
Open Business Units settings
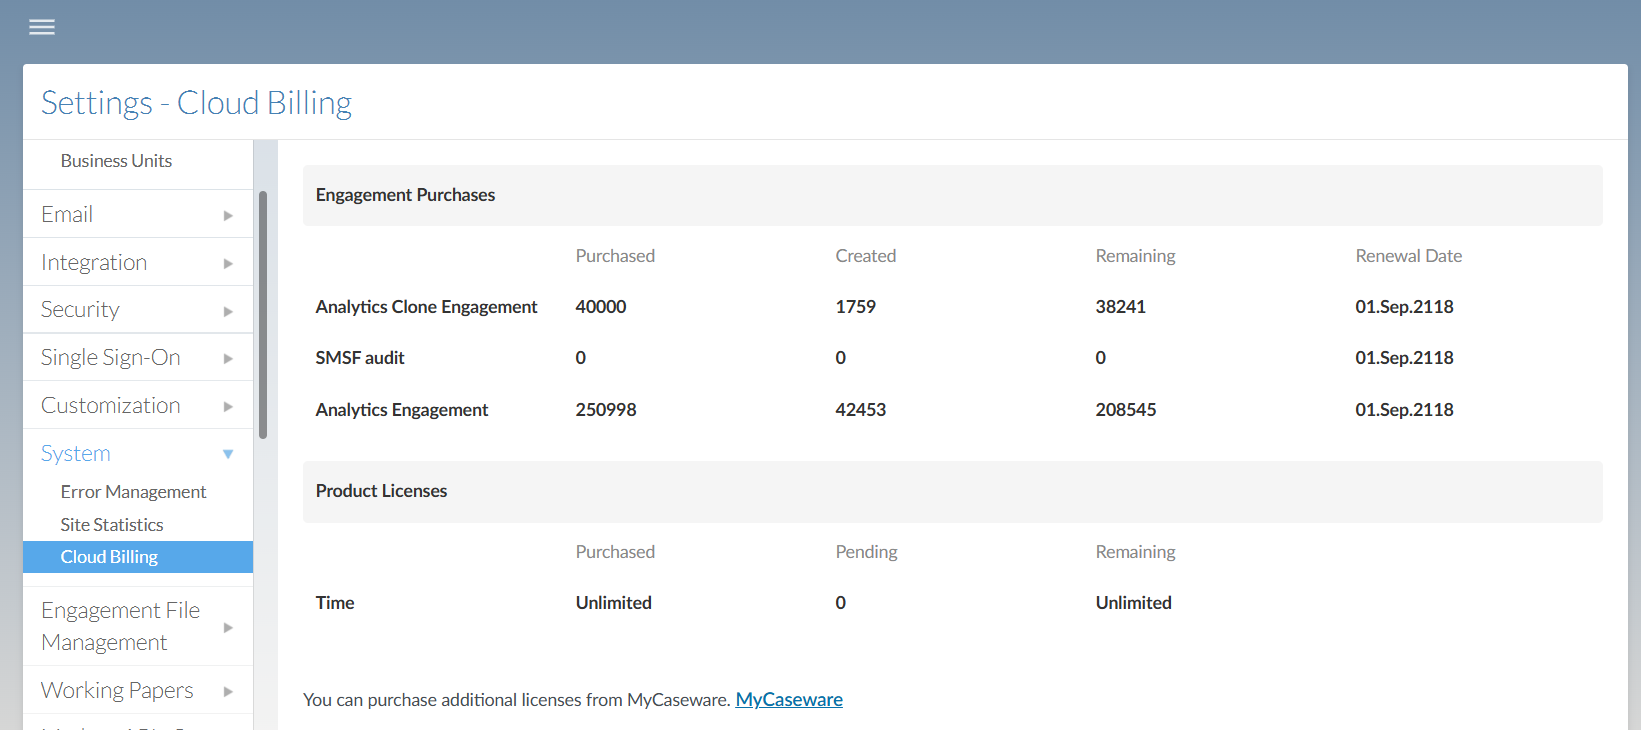[116, 161]
